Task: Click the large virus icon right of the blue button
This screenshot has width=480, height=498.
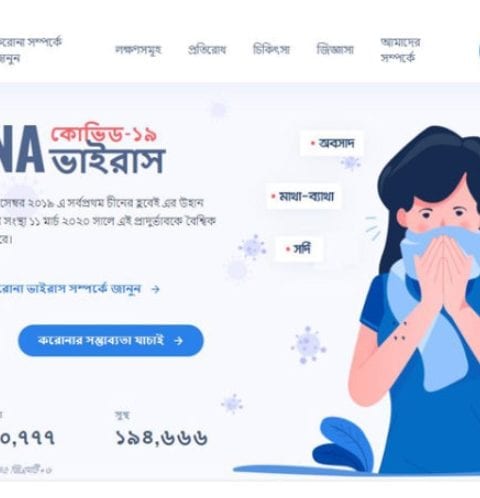Action: point(308,345)
